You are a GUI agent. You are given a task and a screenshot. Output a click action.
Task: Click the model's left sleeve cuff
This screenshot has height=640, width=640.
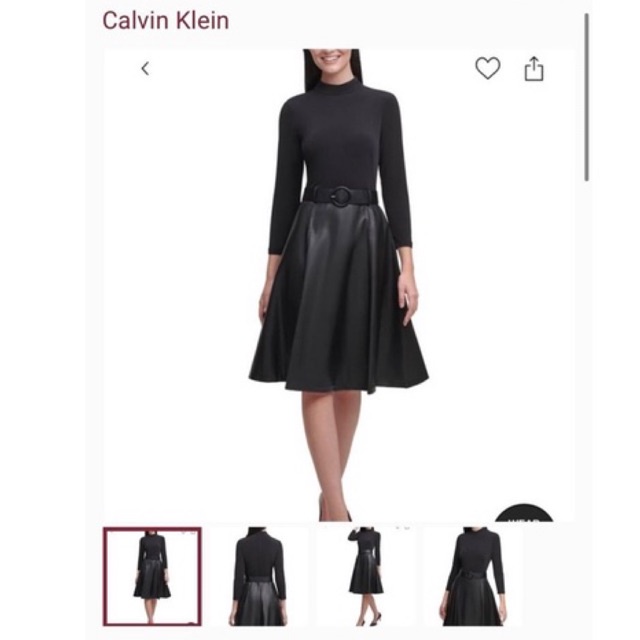click(x=402, y=245)
